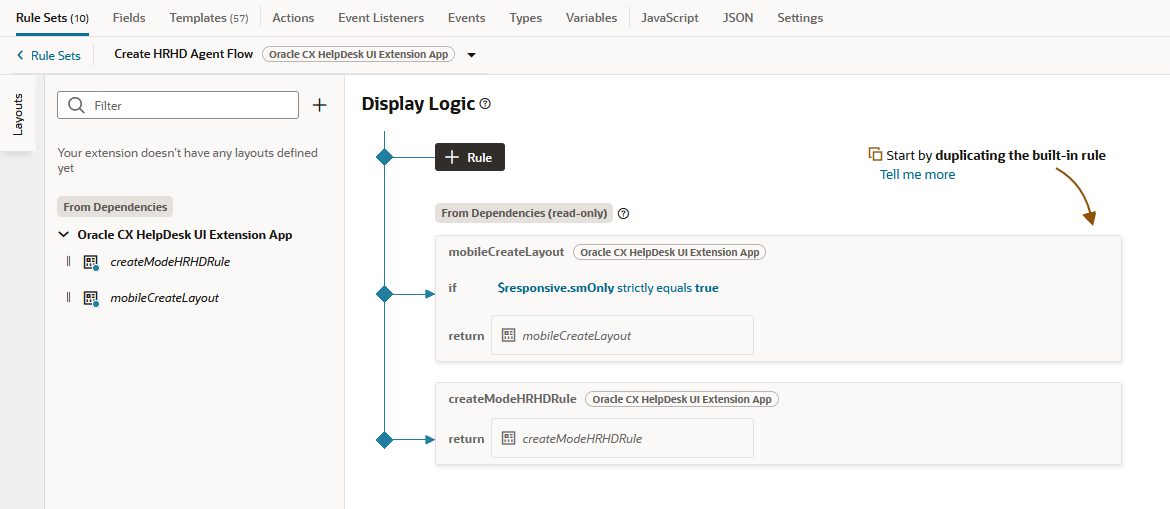Image resolution: width=1170 pixels, height=509 pixels.
Task: Click the mobileCreateLayout return value box
Action: 622,335
